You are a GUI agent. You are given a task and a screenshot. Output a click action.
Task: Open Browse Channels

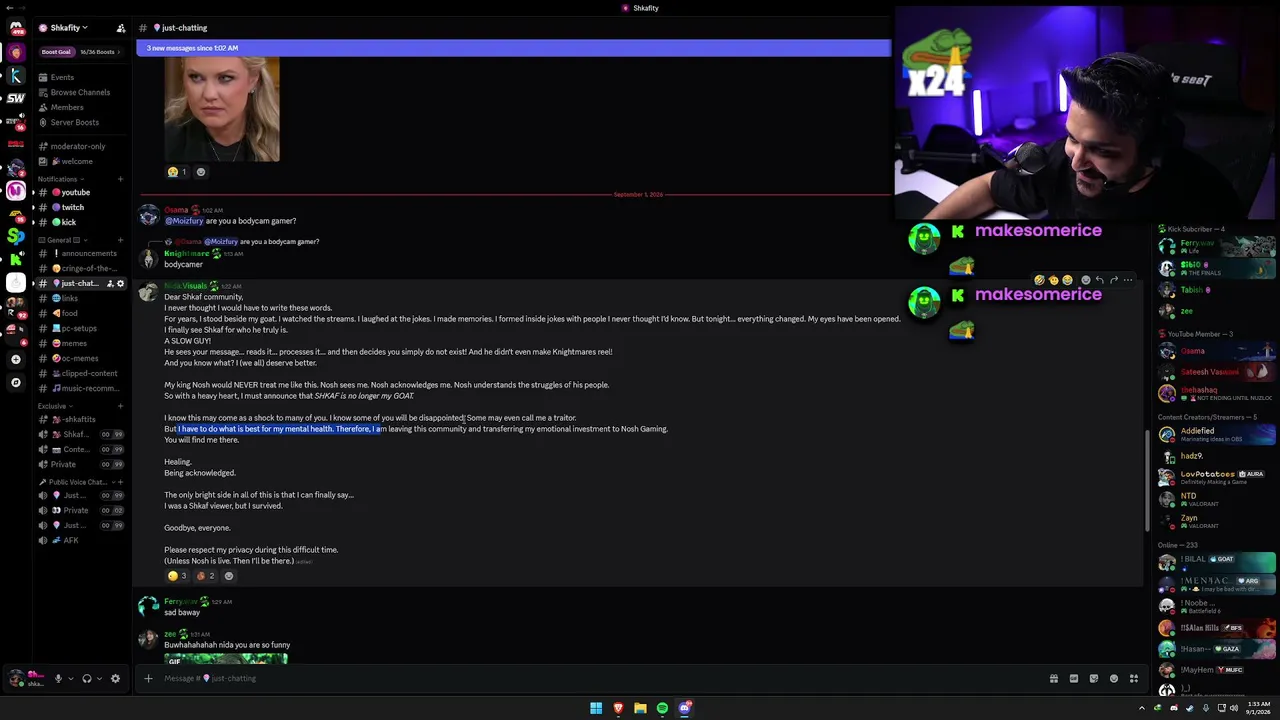82,92
